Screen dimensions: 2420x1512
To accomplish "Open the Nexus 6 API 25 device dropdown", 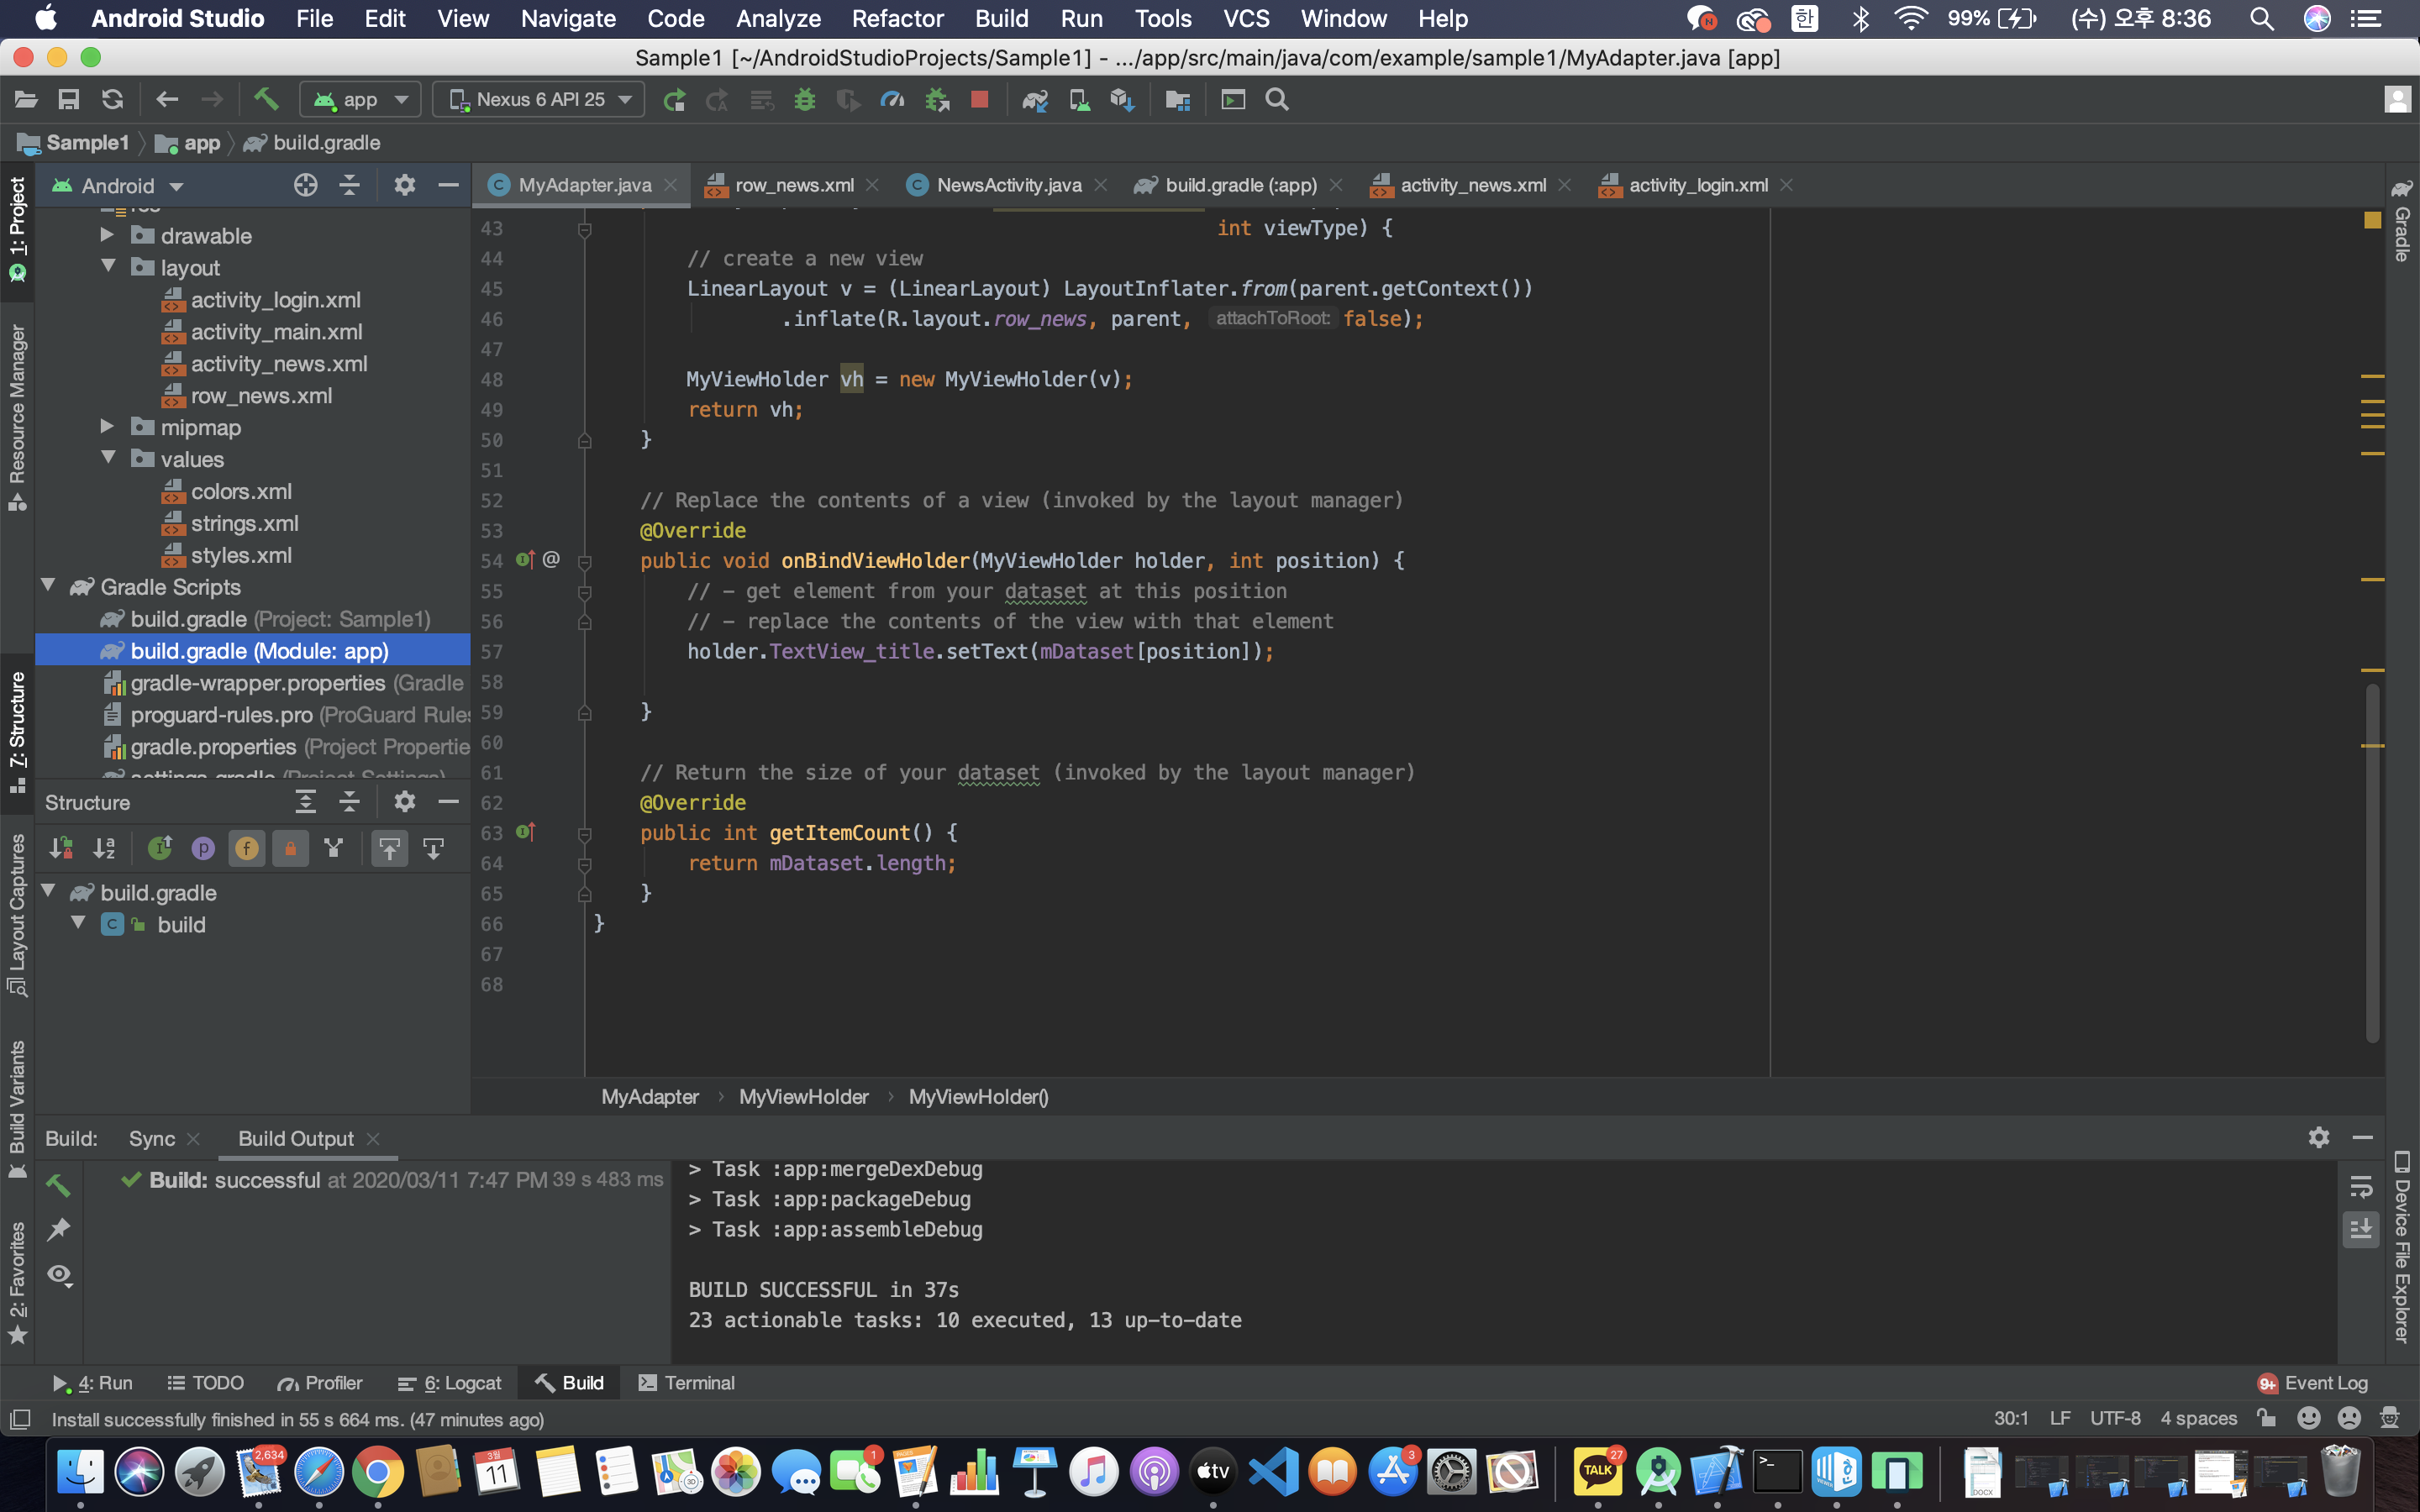I will coord(539,99).
